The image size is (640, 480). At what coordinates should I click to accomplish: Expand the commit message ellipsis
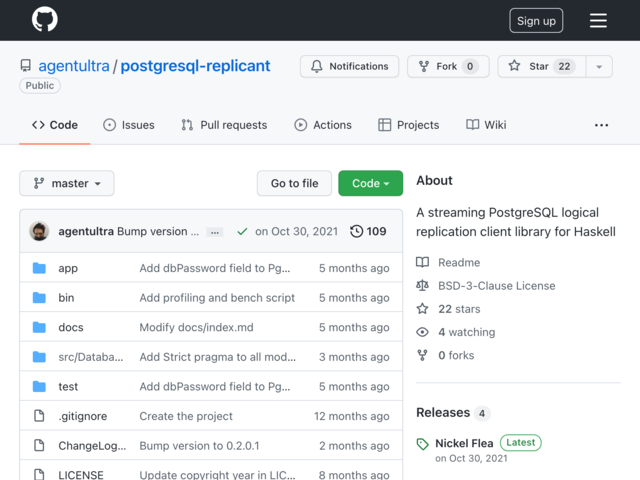(215, 232)
